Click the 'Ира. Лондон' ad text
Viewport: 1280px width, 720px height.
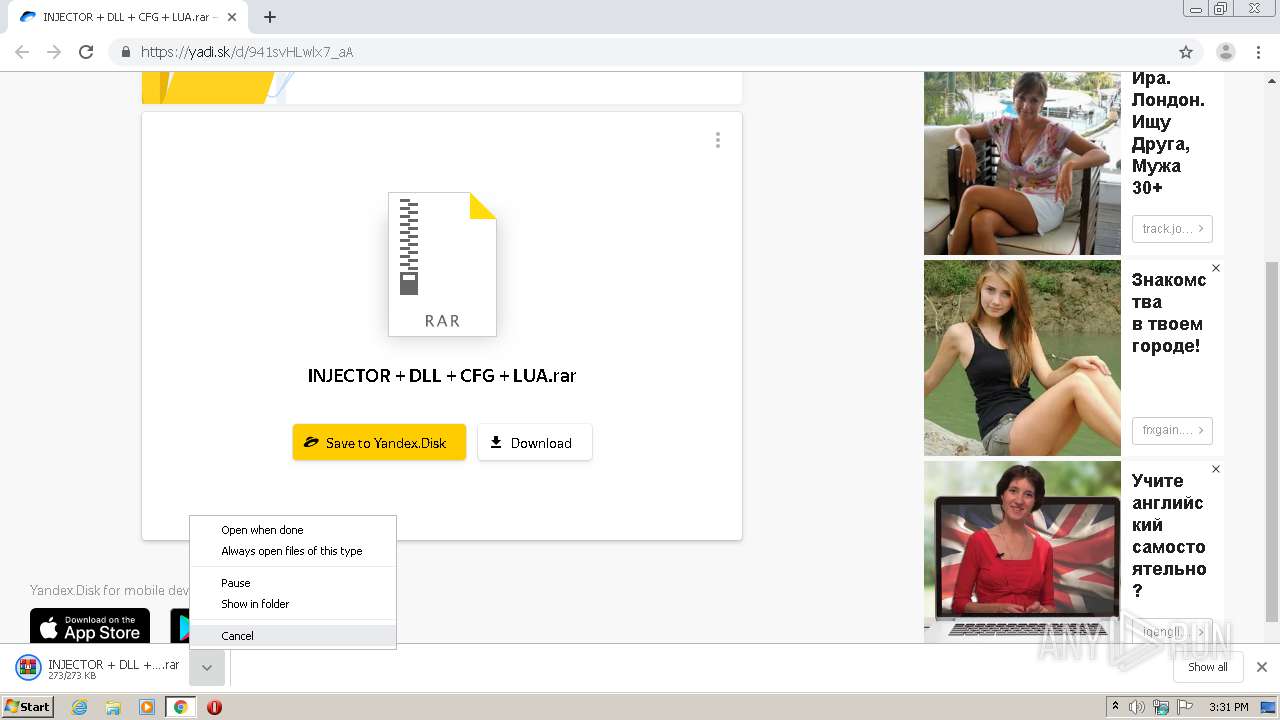1168,133
